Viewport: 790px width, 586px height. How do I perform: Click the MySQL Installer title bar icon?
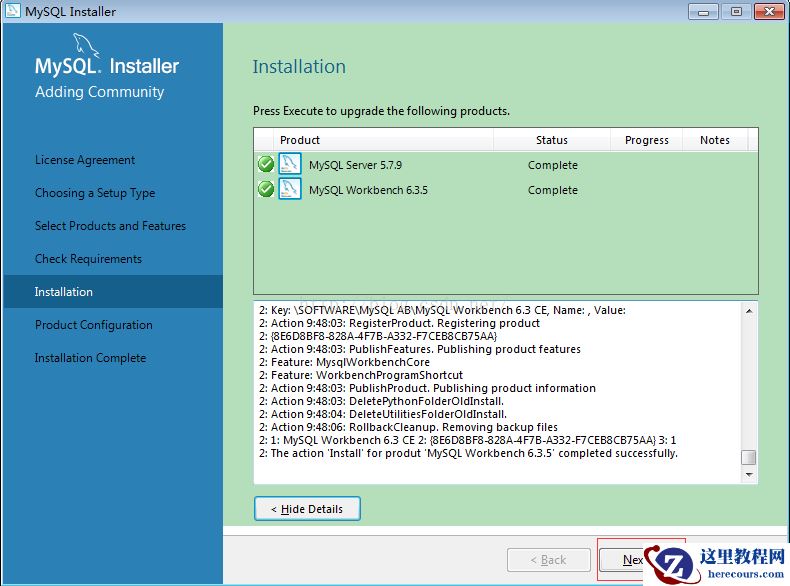coord(12,11)
